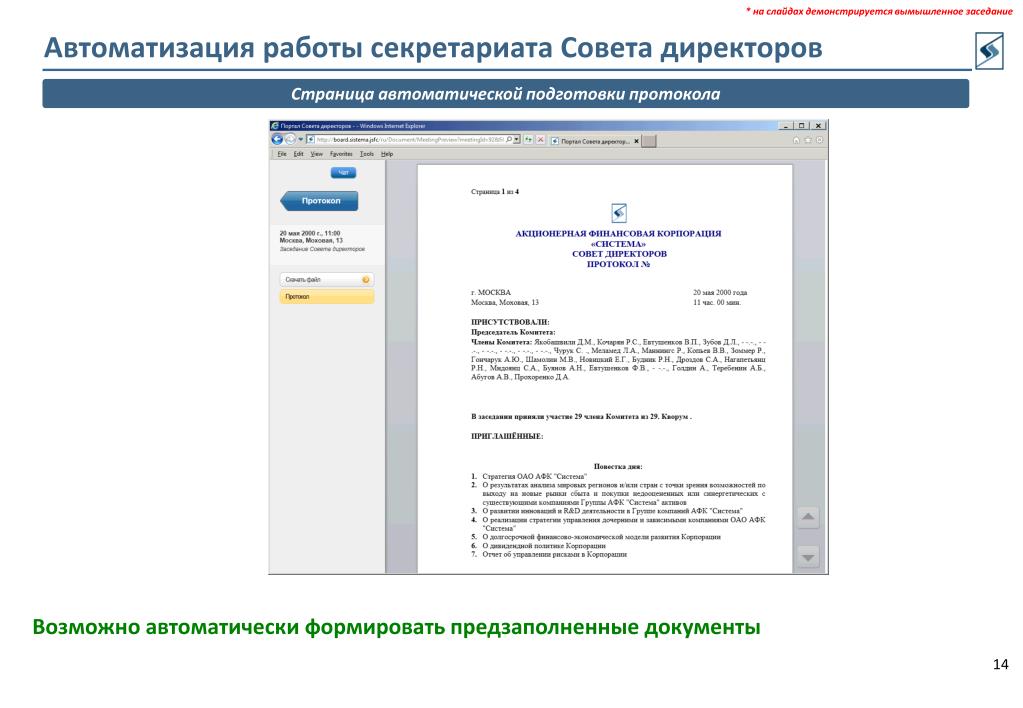Viewport: 1023px width, 708px height.
Task: Click the scroll up arrow beside the document
Action: coord(808,517)
